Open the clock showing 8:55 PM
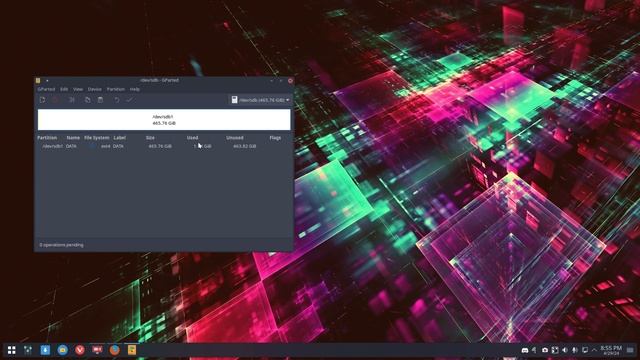This screenshot has height=360, width=640. pyautogui.click(x=611, y=350)
